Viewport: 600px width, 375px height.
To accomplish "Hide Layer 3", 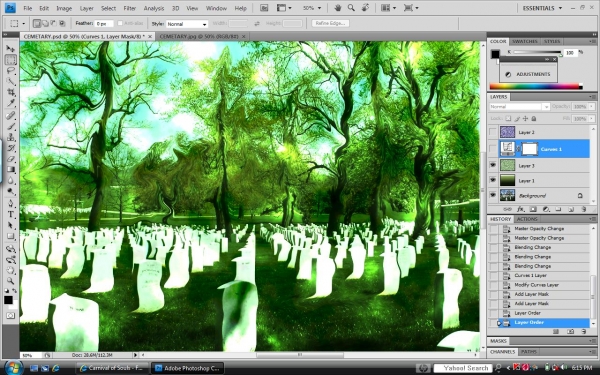I will point(493,165).
